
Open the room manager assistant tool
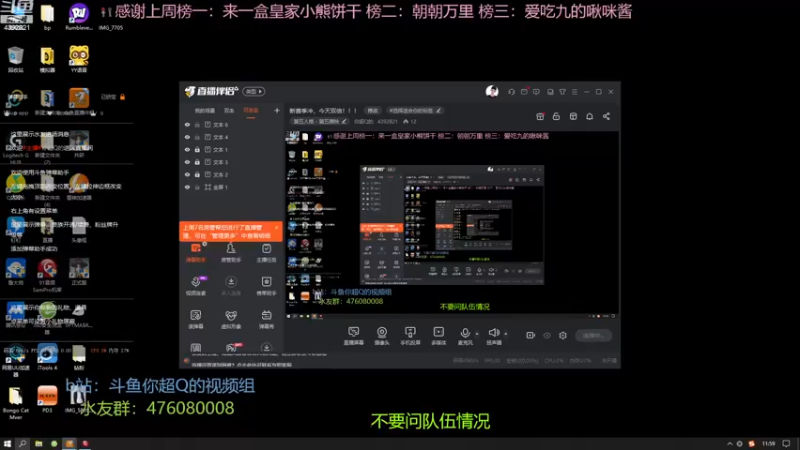tap(231, 253)
